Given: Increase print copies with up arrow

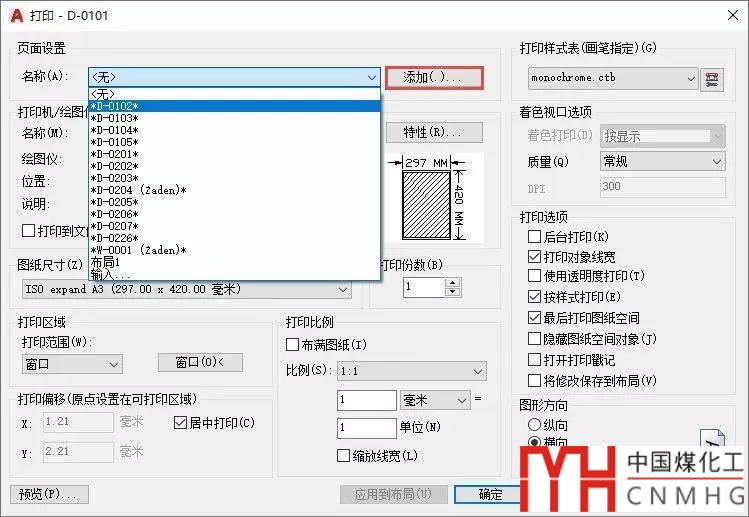Looking at the screenshot, I should pos(453,283).
